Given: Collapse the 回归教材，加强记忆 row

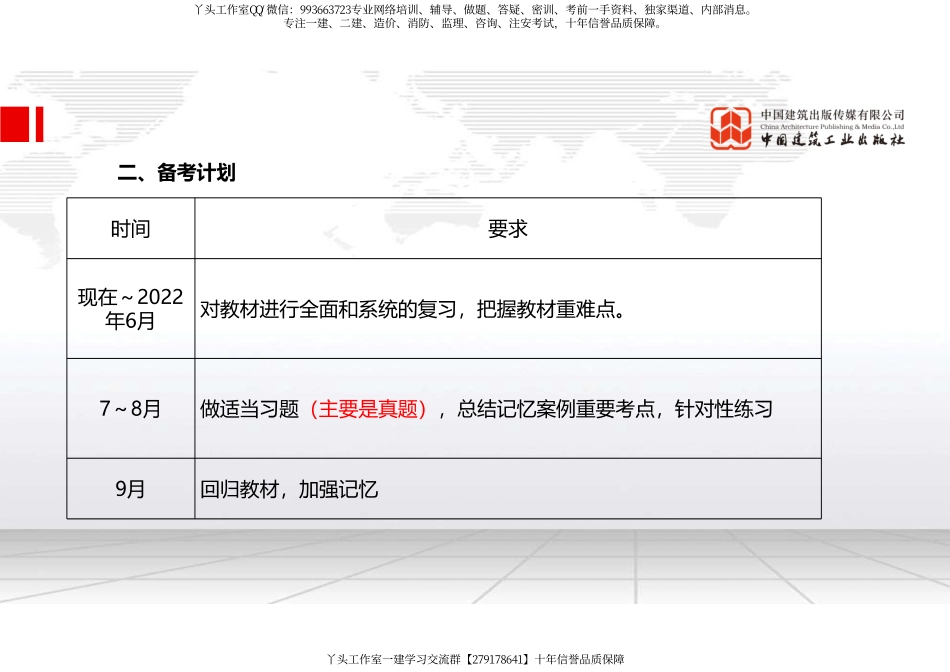Looking at the screenshot, I should [x=290, y=488].
